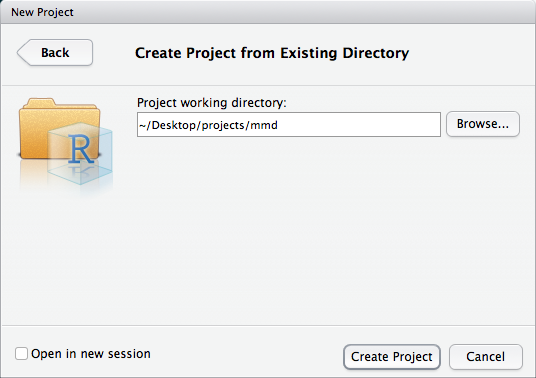Click the tab of the yellow folder graphic

tap(41, 102)
